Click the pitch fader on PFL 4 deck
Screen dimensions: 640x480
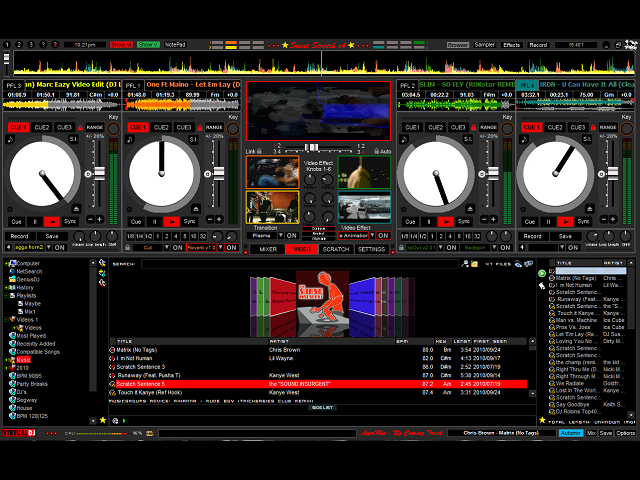point(612,173)
